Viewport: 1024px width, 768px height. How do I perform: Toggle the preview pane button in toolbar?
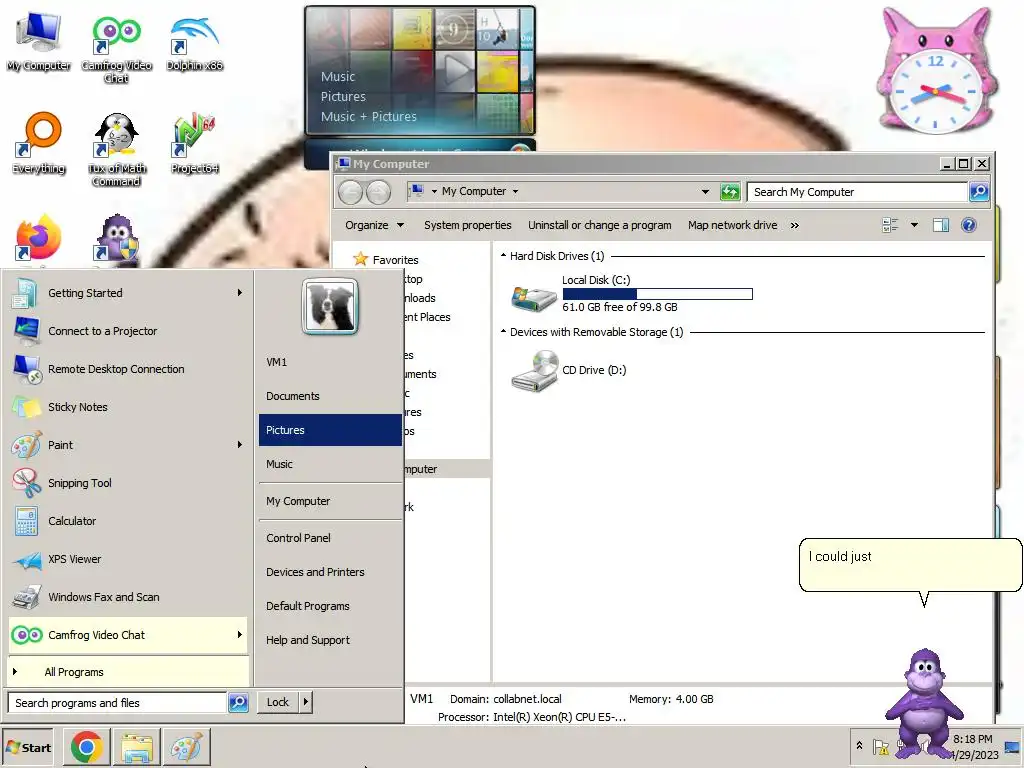click(x=940, y=225)
